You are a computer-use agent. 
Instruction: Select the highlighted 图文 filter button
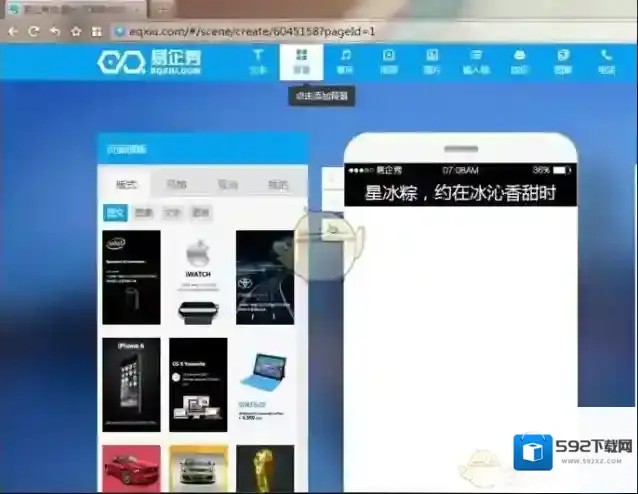pyautogui.click(x=115, y=213)
